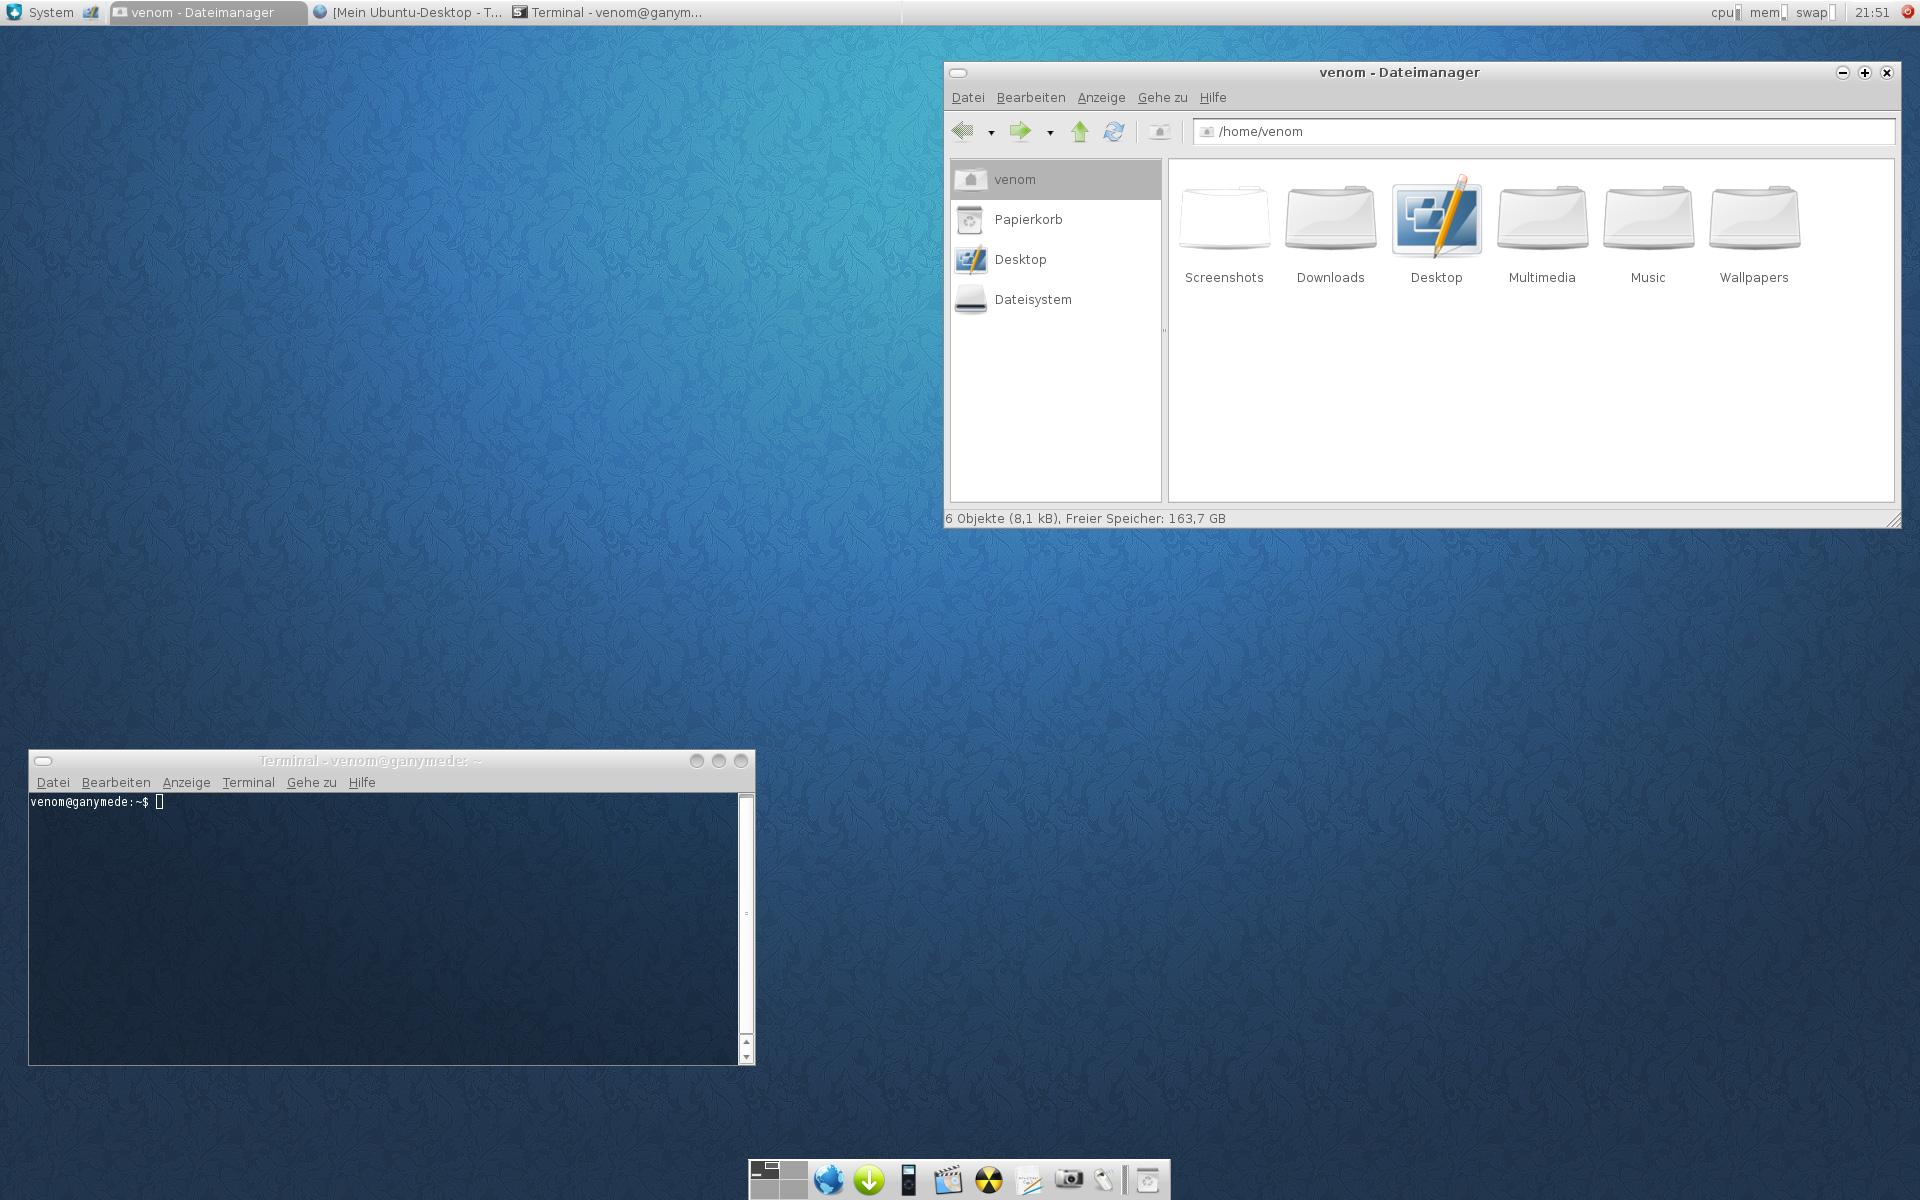This screenshot has height=1200, width=1920.
Task: Open Papierkorb in the sidebar
Action: [1056, 220]
